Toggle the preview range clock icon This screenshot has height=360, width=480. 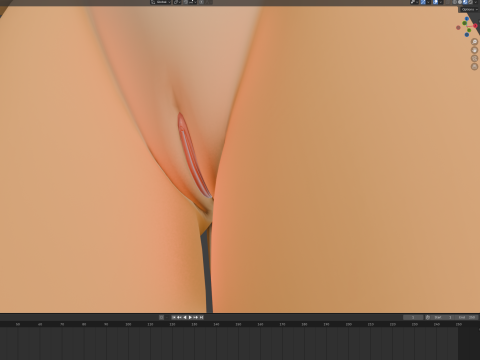click(428, 317)
